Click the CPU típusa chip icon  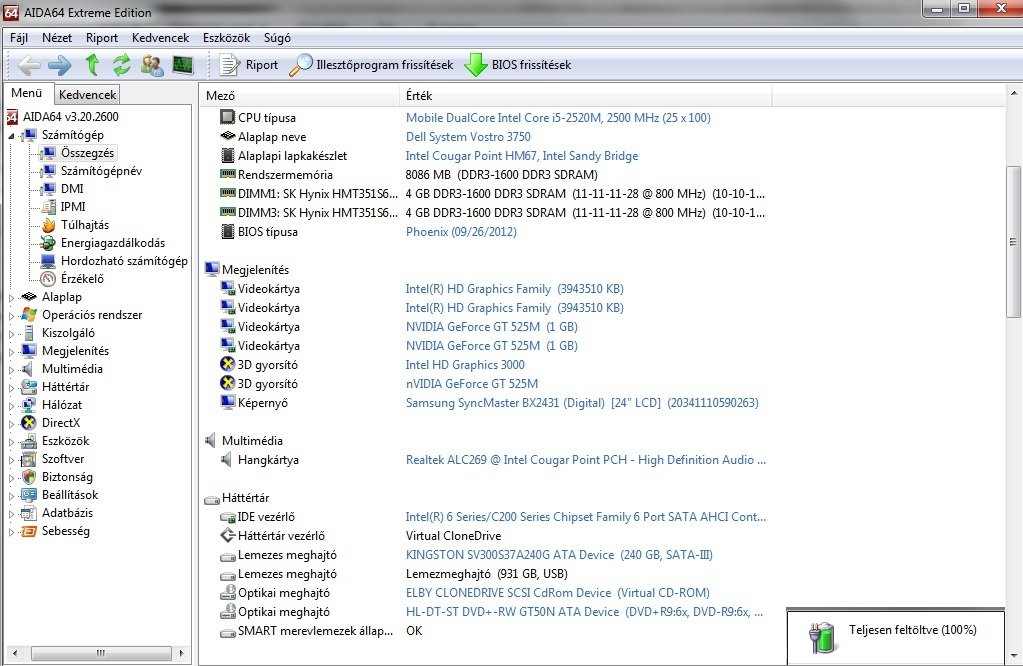pyautogui.click(x=227, y=117)
